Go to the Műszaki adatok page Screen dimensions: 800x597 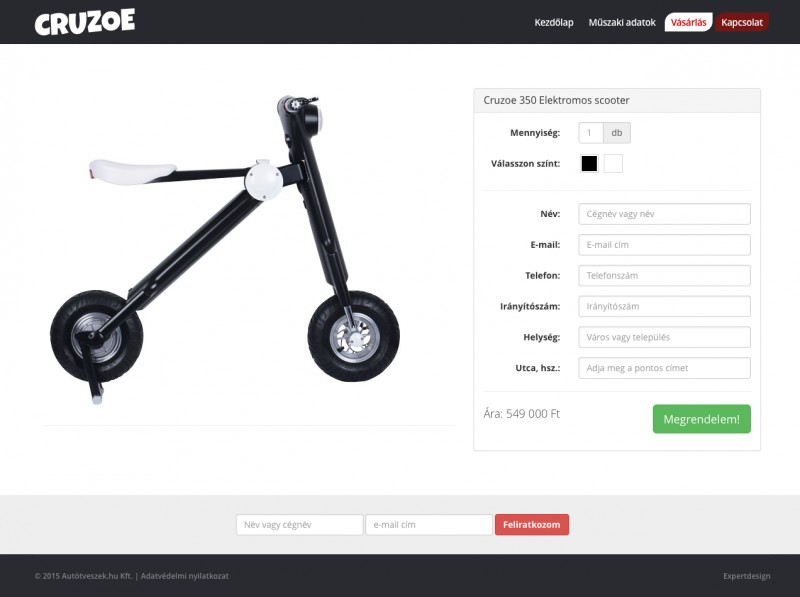pyautogui.click(x=622, y=22)
